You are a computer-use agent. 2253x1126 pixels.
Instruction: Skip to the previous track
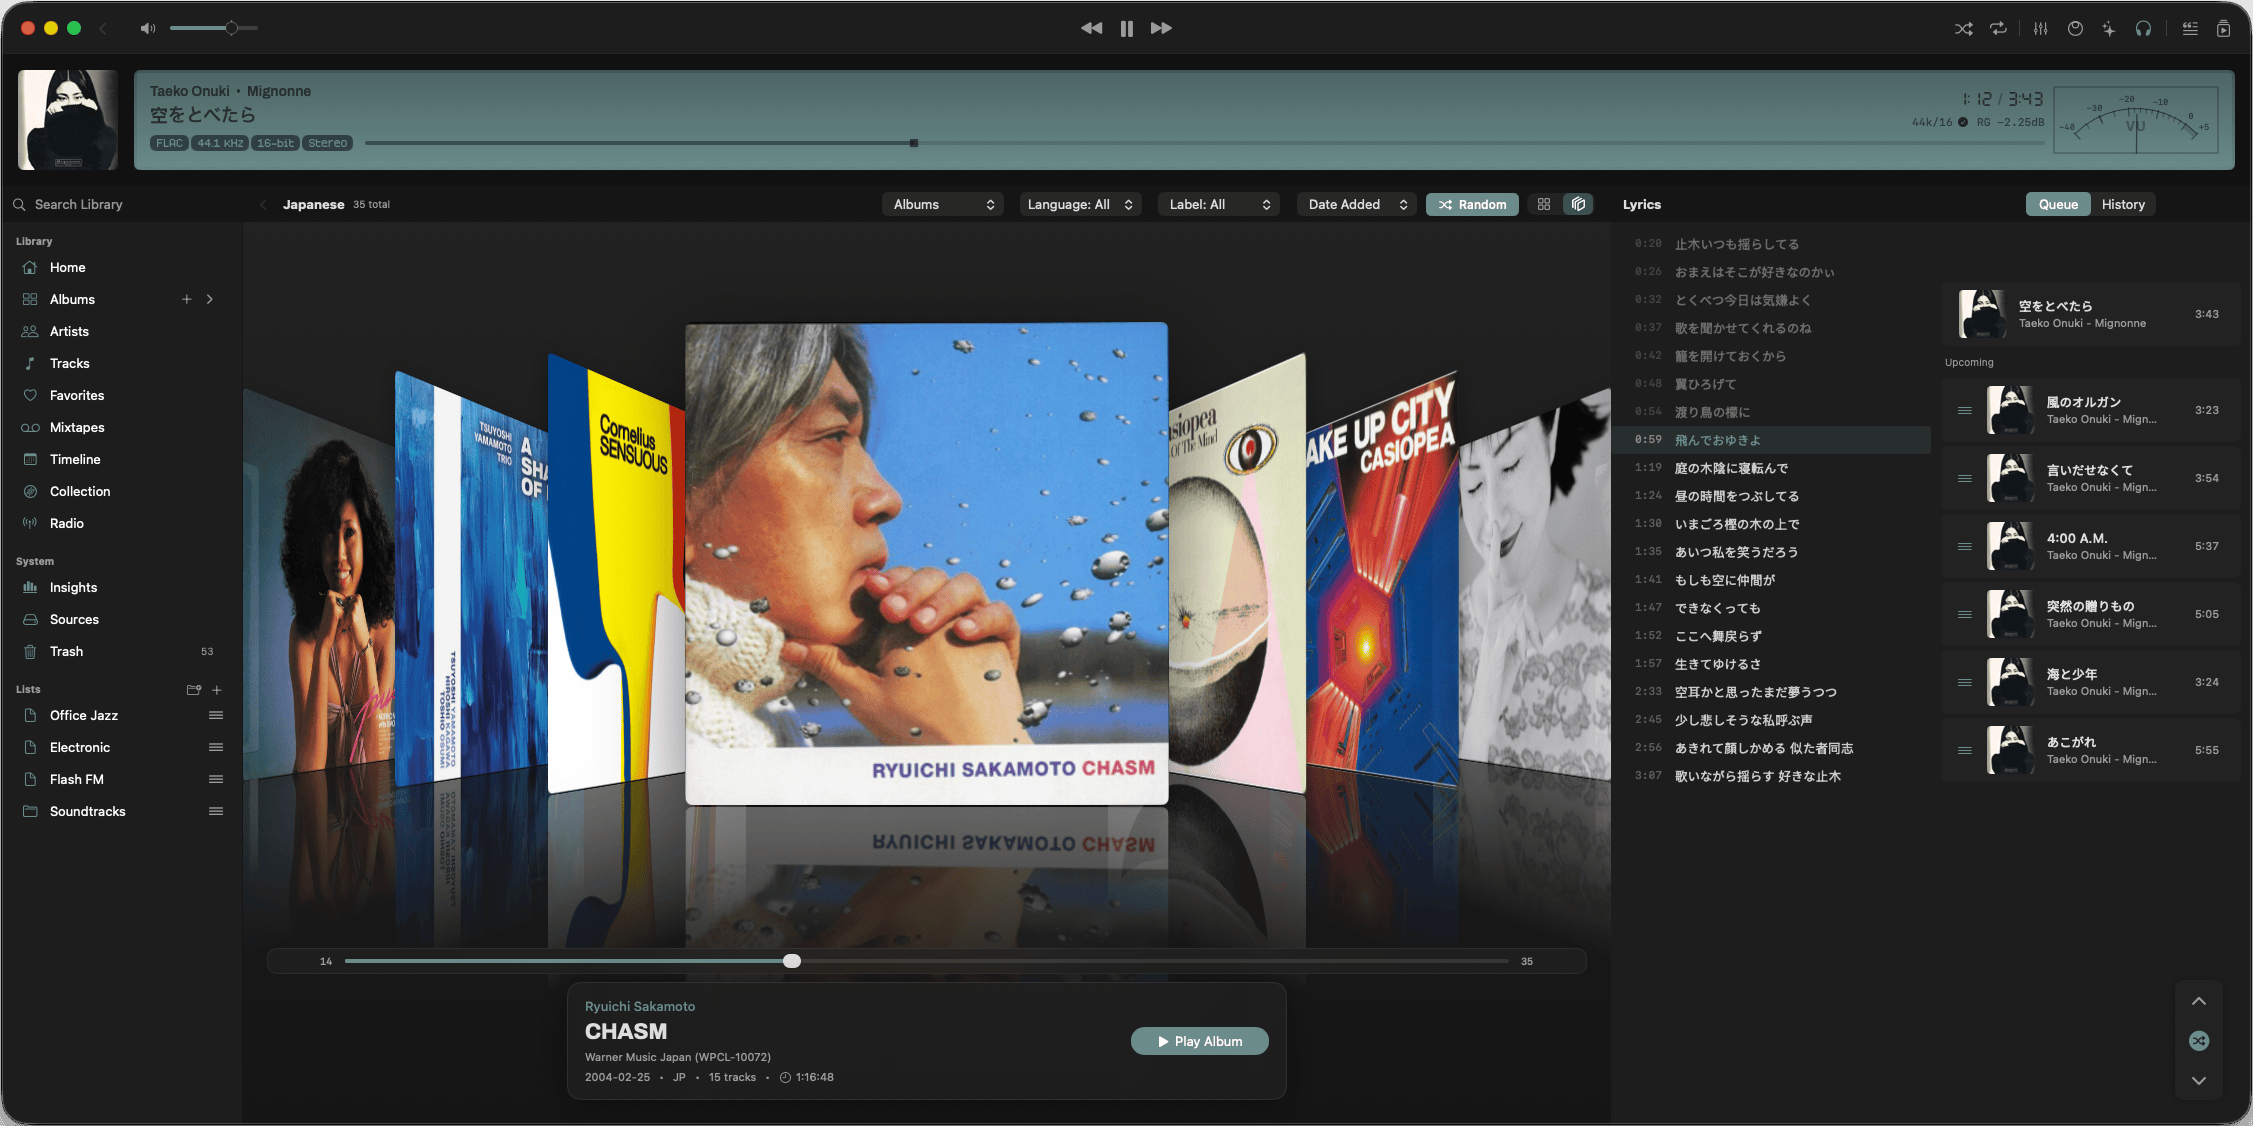1091,28
